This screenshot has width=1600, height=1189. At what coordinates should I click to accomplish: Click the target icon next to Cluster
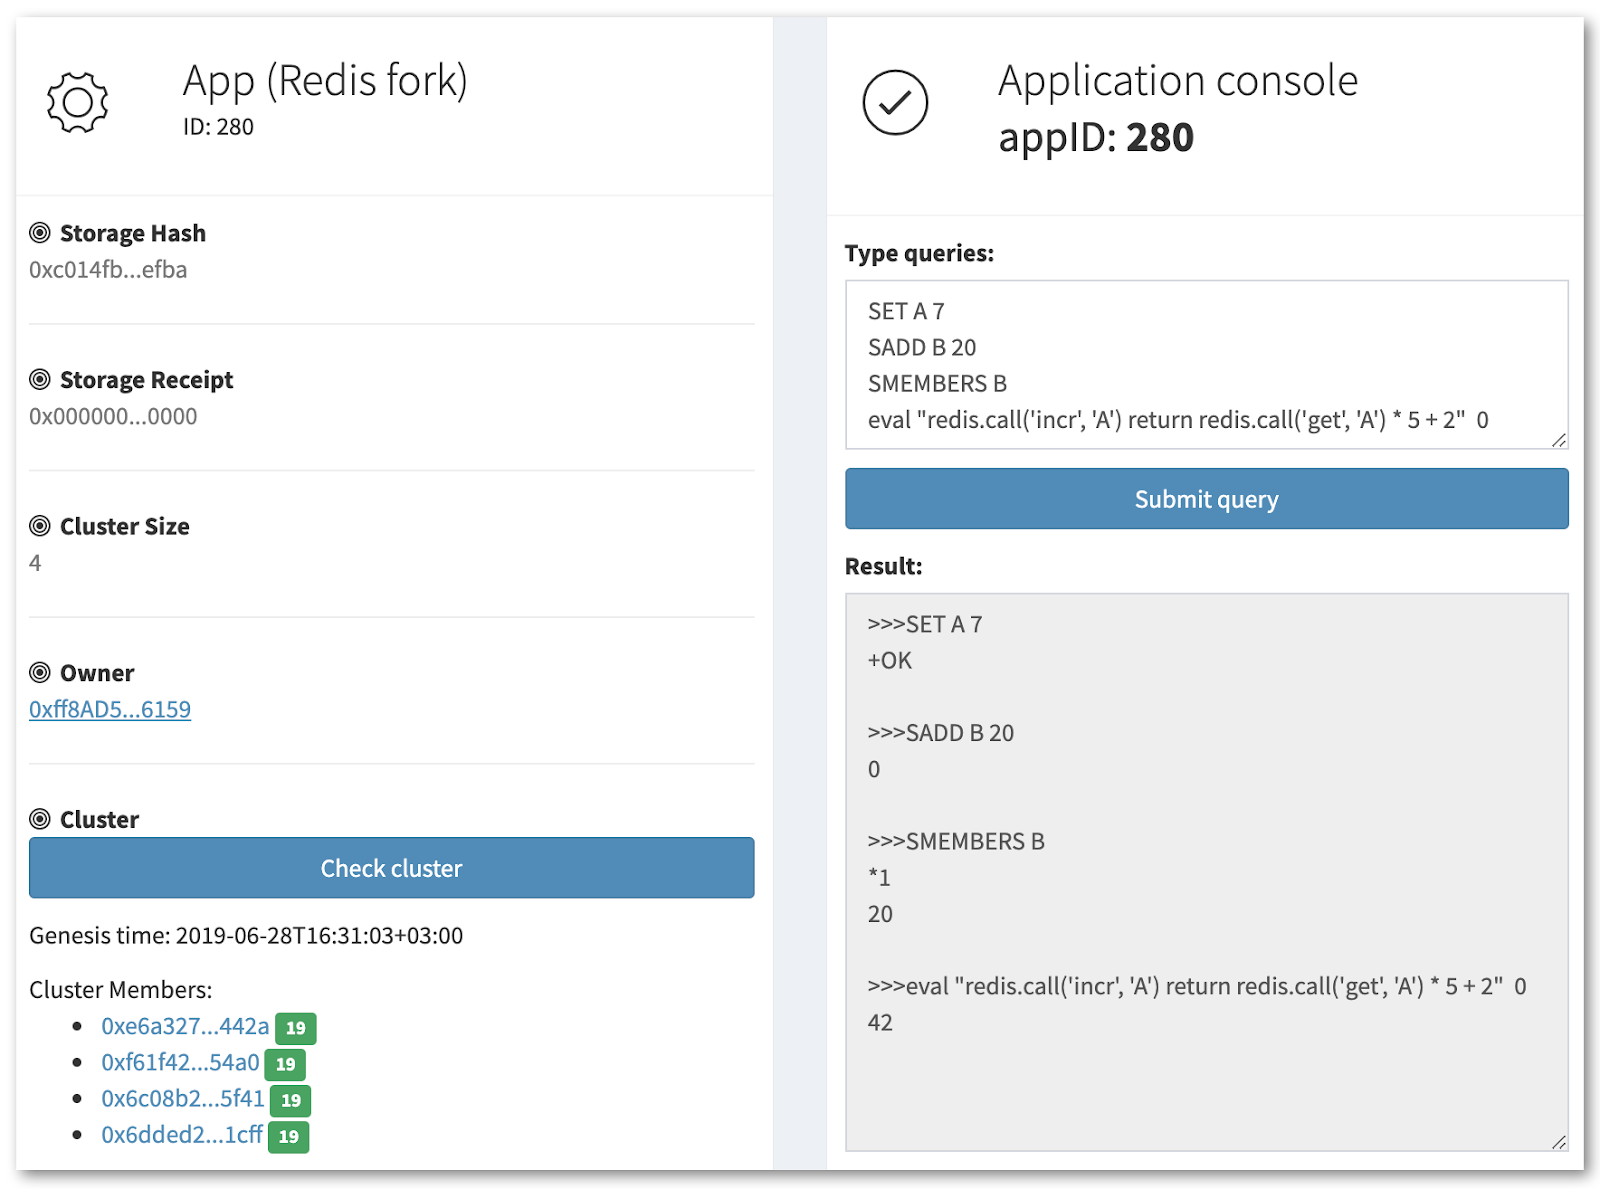(x=40, y=819)
